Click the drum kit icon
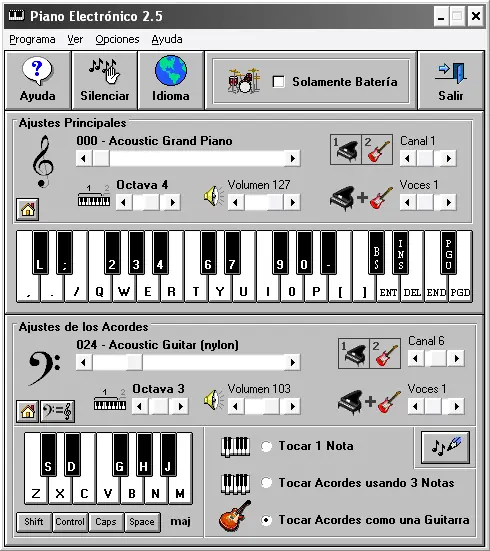The height and width of the screenshot is (551, 490). (x=244, y=81)
